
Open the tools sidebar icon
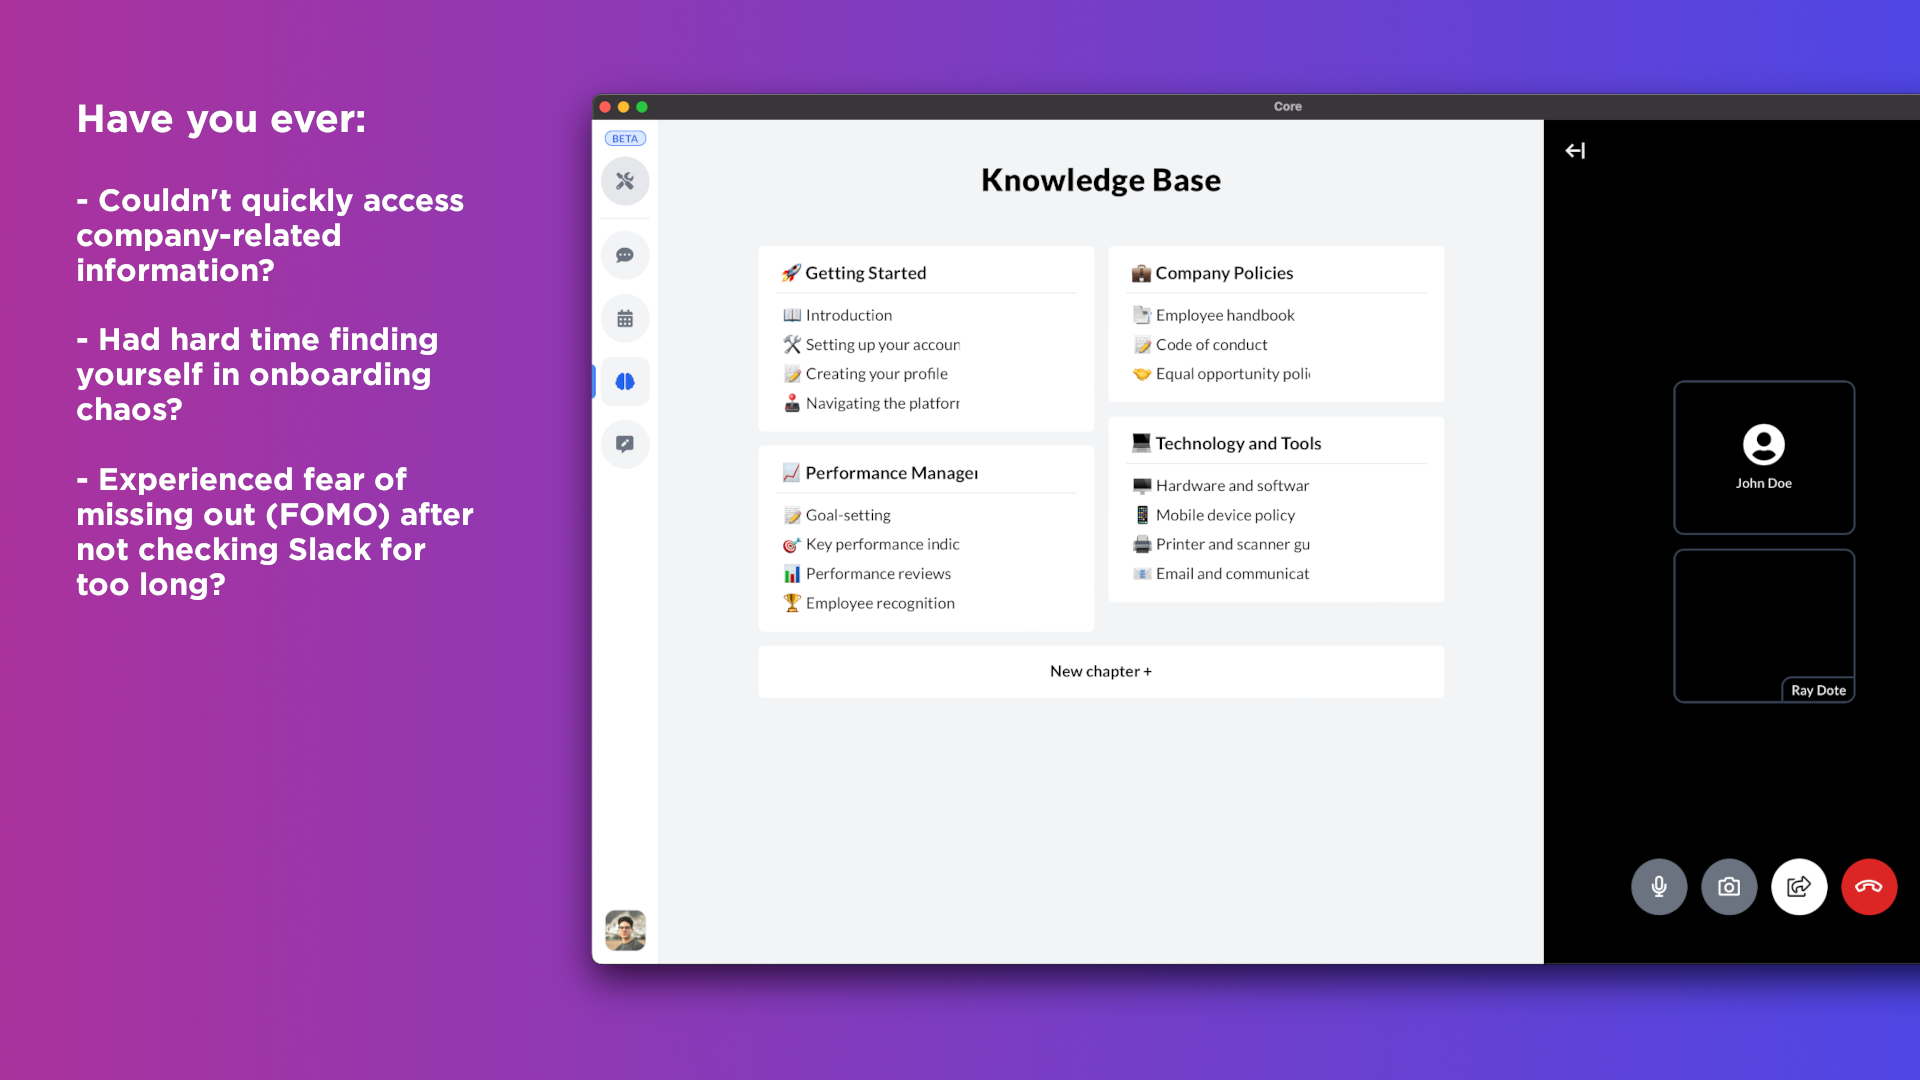pyautogui.click(x=625, y=181)
